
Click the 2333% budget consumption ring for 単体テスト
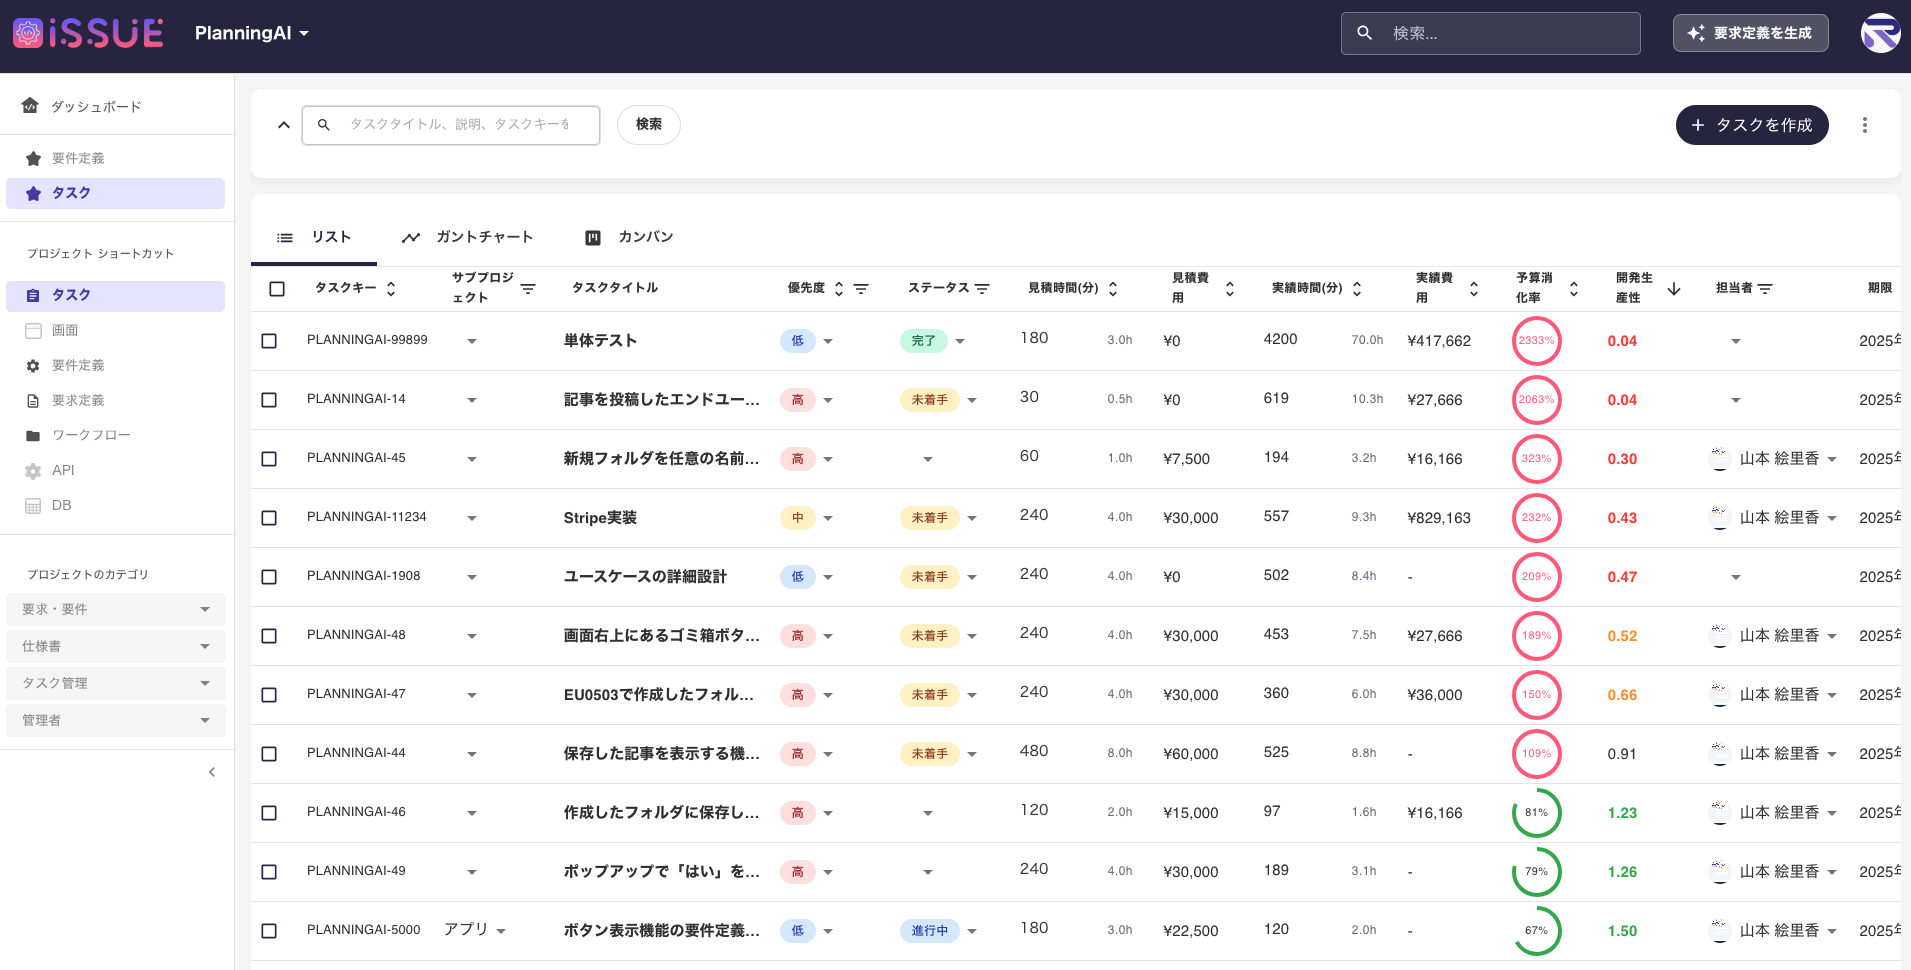(x=1536, y=340)
